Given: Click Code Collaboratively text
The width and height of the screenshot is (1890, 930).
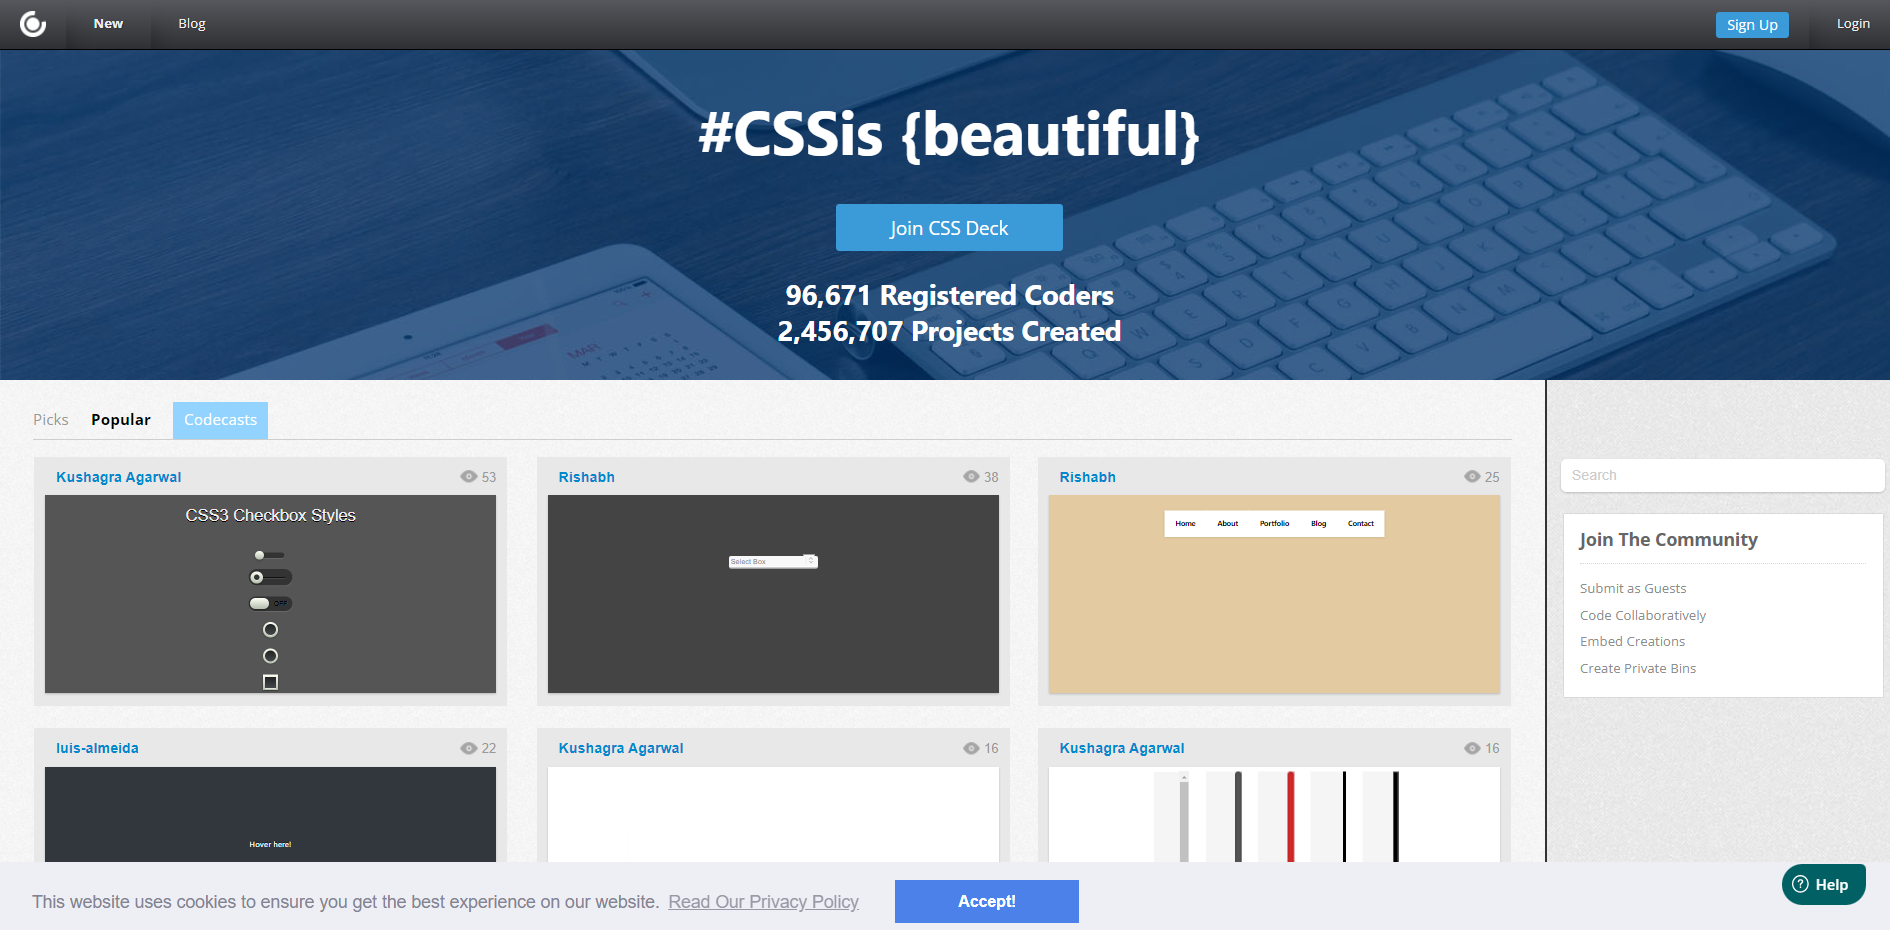Looking at the screenshot, I should click(1643, 615).
